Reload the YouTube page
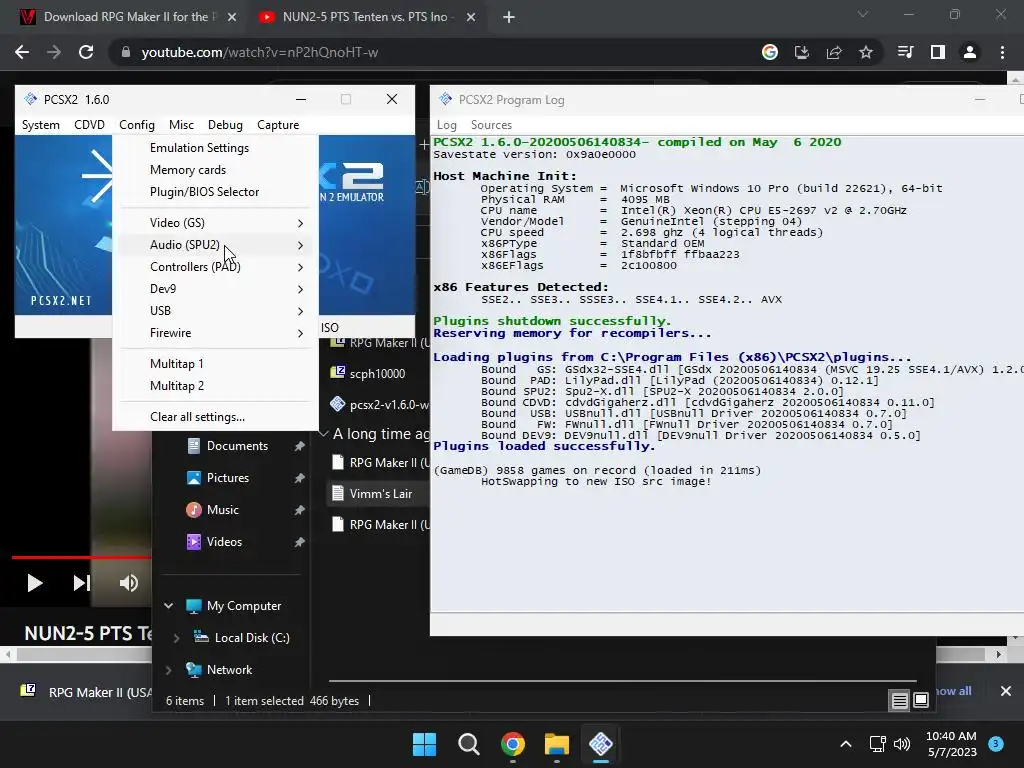The height and width of the screenshot is (768, 1024). pyautogui.click(x=86, y=52)
